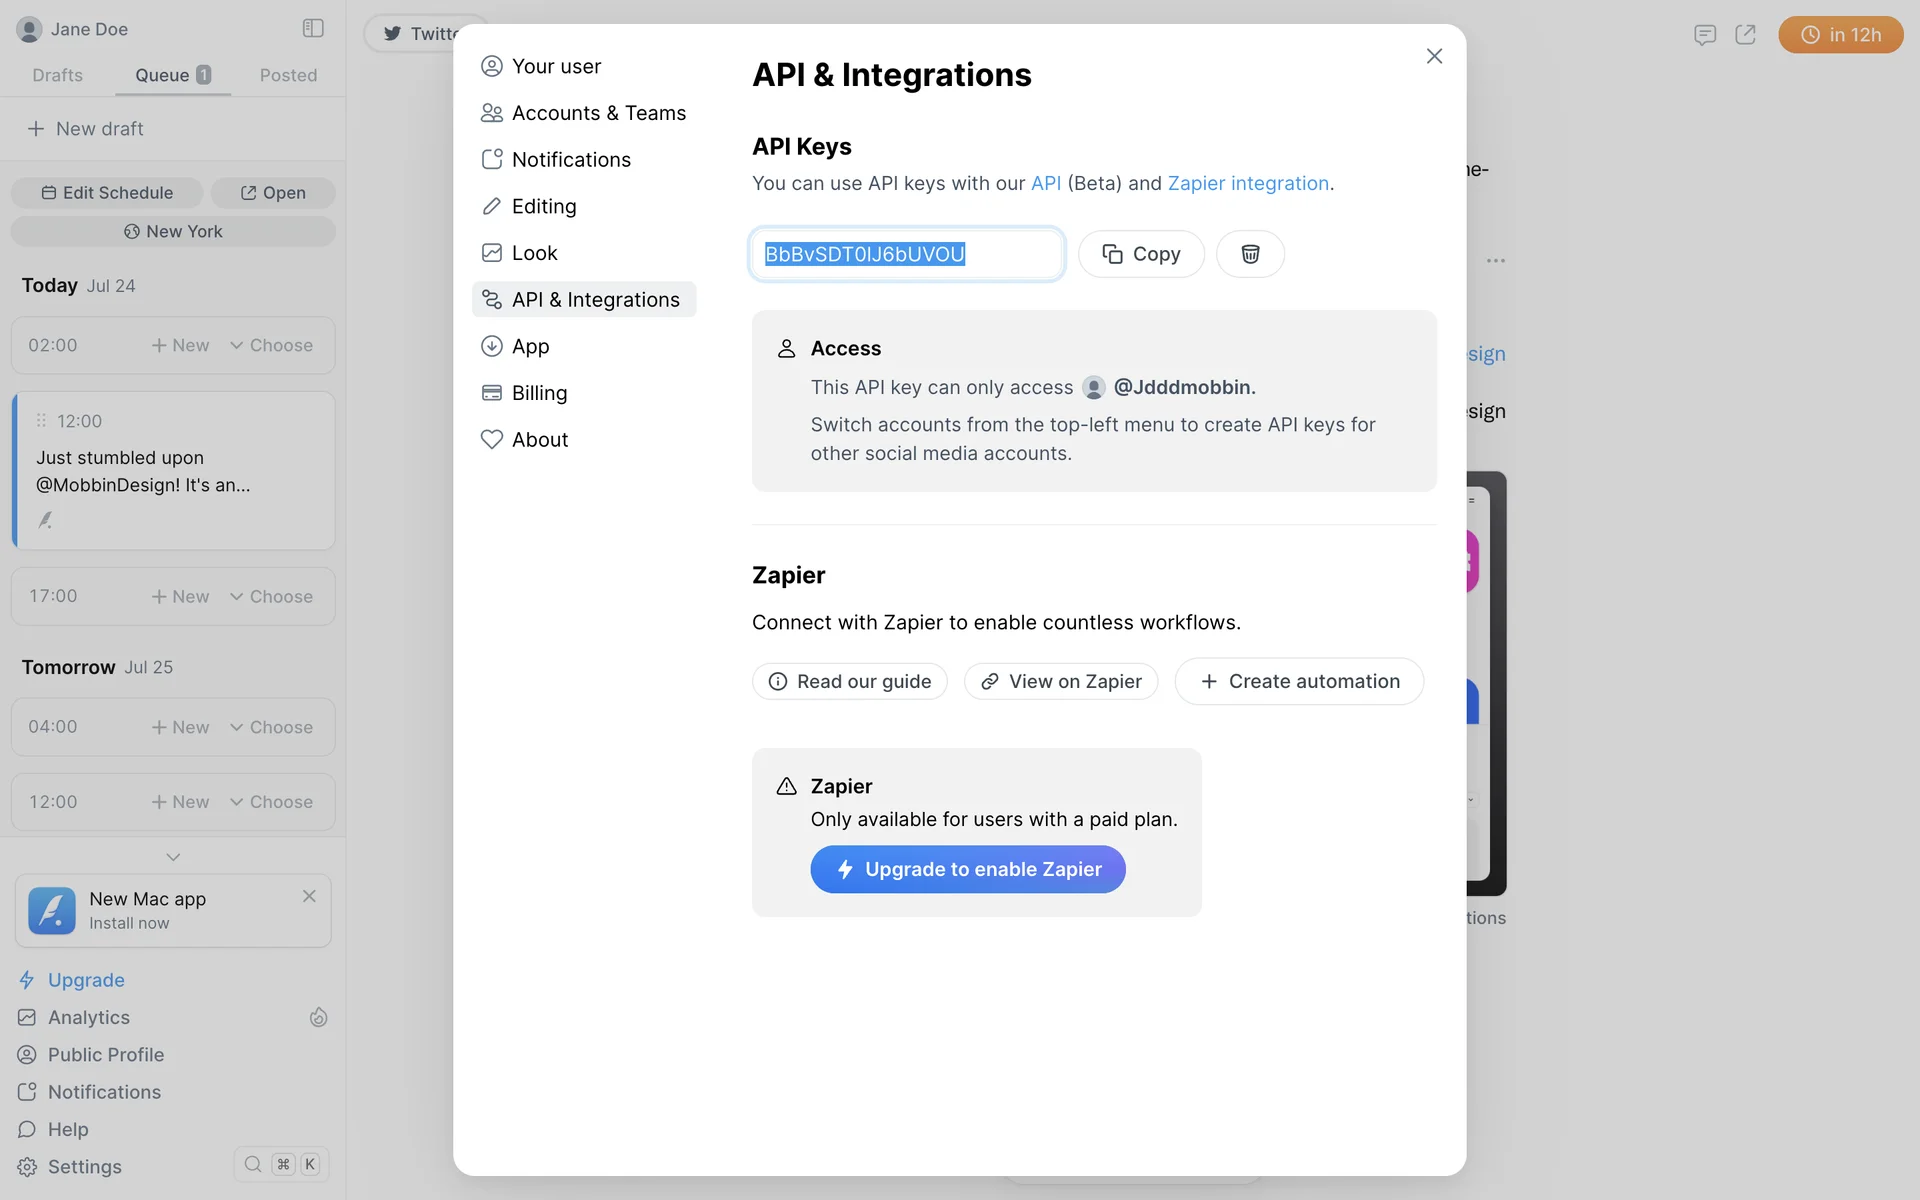The image size is (1920, 1200).
Task: Expand Choose dropdown for 17:00 slot
Action: coord(271,596)
